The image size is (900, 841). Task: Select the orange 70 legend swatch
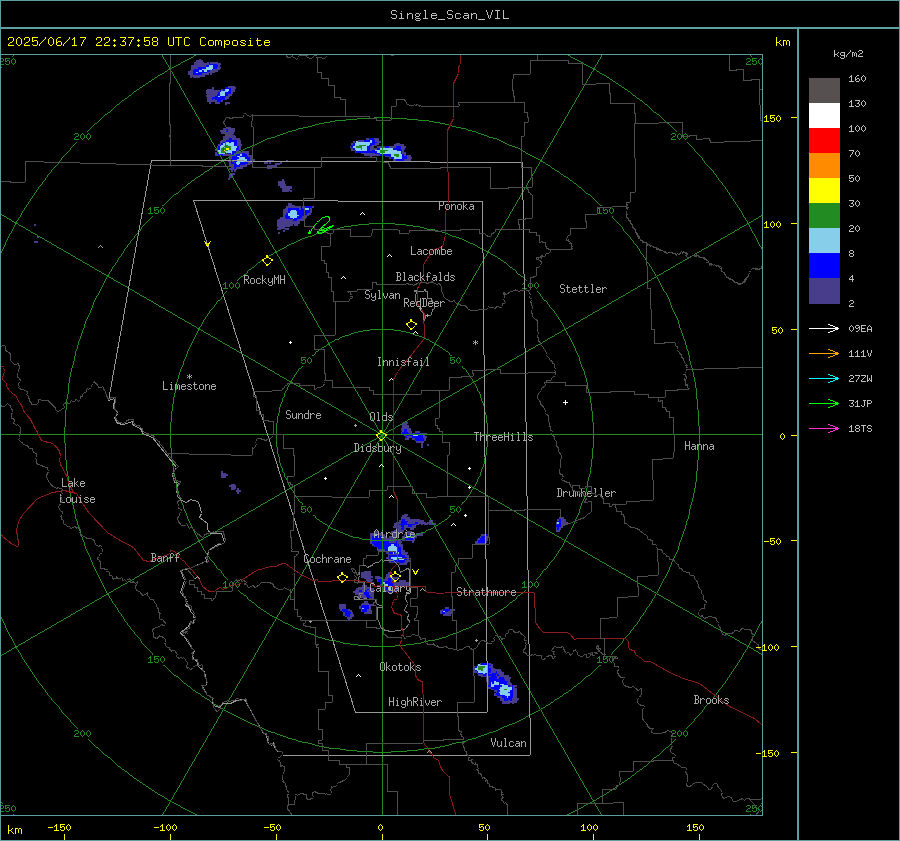(824, 165)
